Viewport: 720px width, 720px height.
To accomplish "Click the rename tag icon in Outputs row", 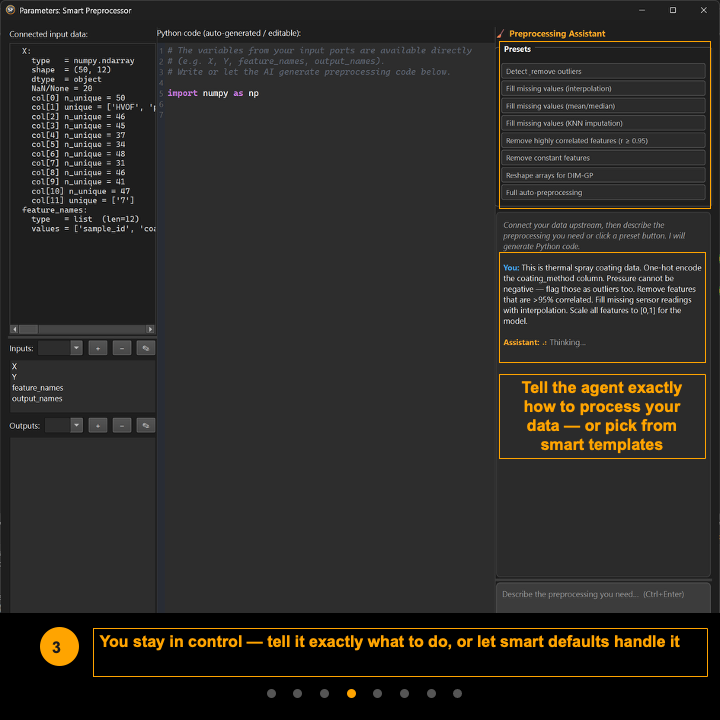I will click(146, 425).
